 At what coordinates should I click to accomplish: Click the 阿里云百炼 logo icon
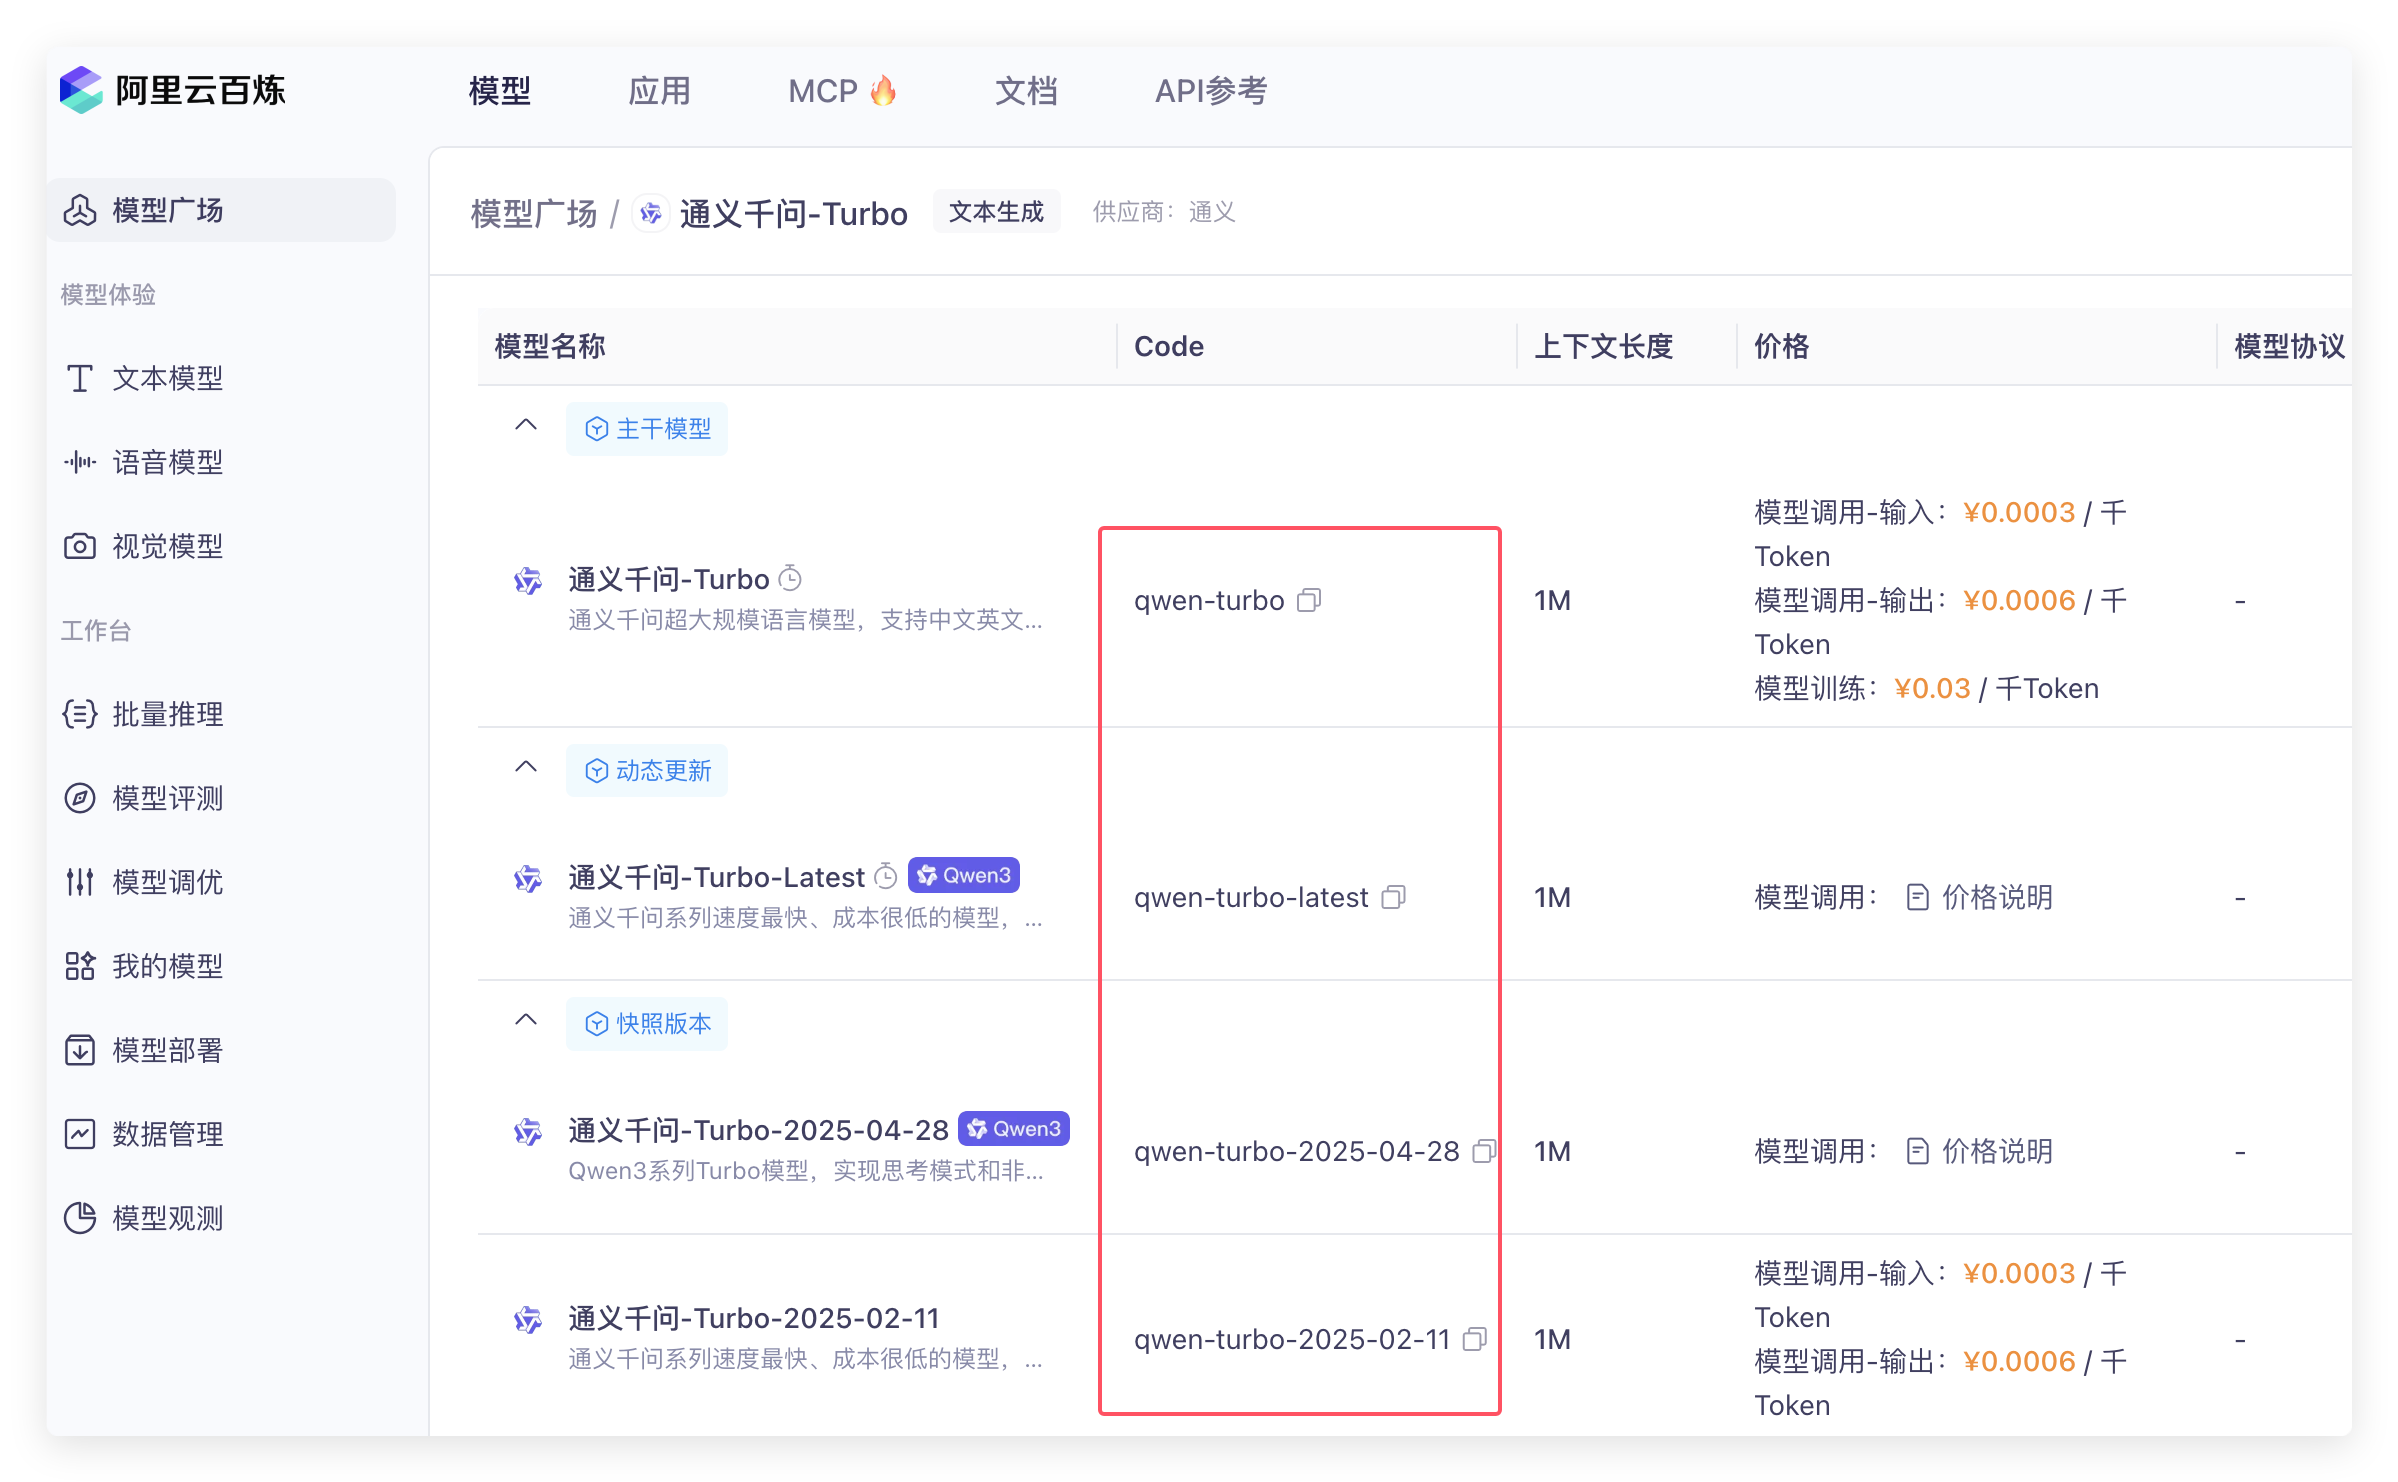click(81, 91)
